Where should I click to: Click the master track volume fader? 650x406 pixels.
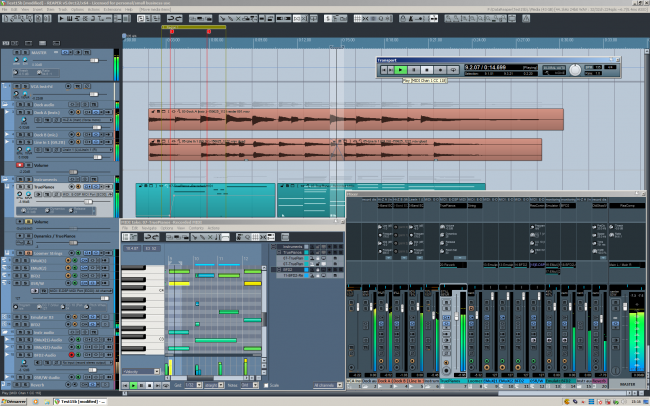94,61
